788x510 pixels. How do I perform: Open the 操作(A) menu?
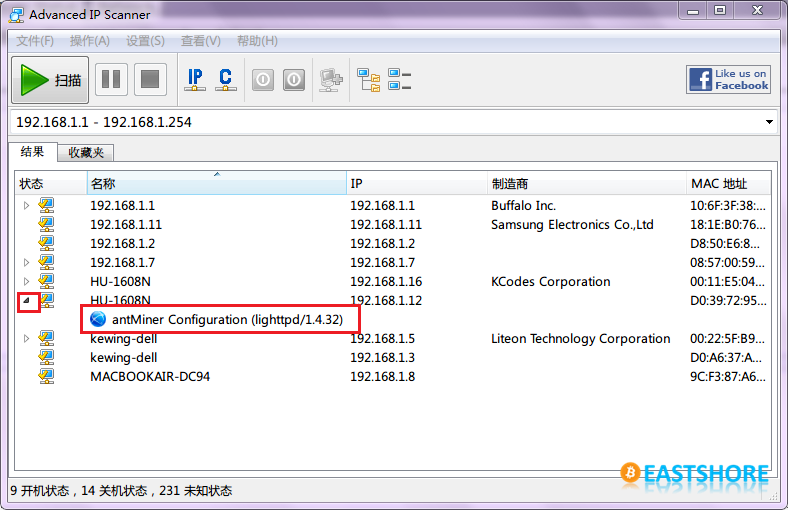(90, 41)
